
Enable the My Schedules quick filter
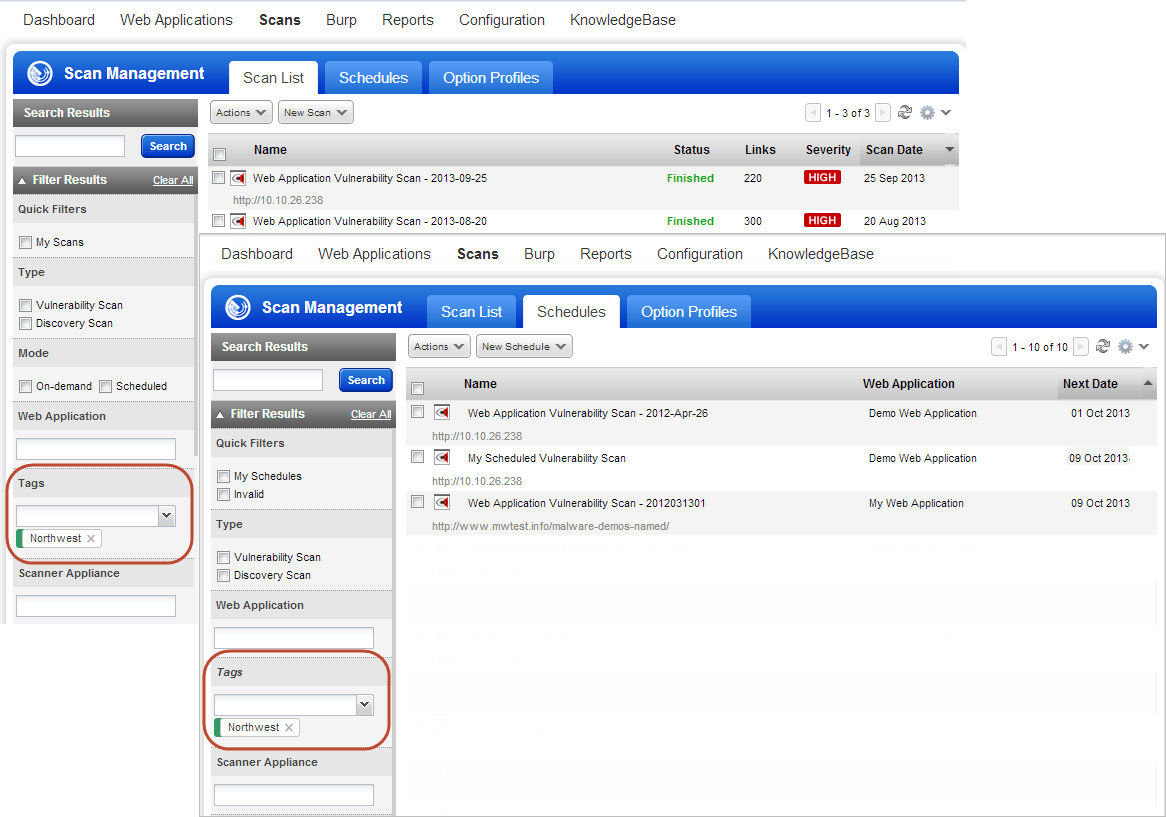click(224, 477)
